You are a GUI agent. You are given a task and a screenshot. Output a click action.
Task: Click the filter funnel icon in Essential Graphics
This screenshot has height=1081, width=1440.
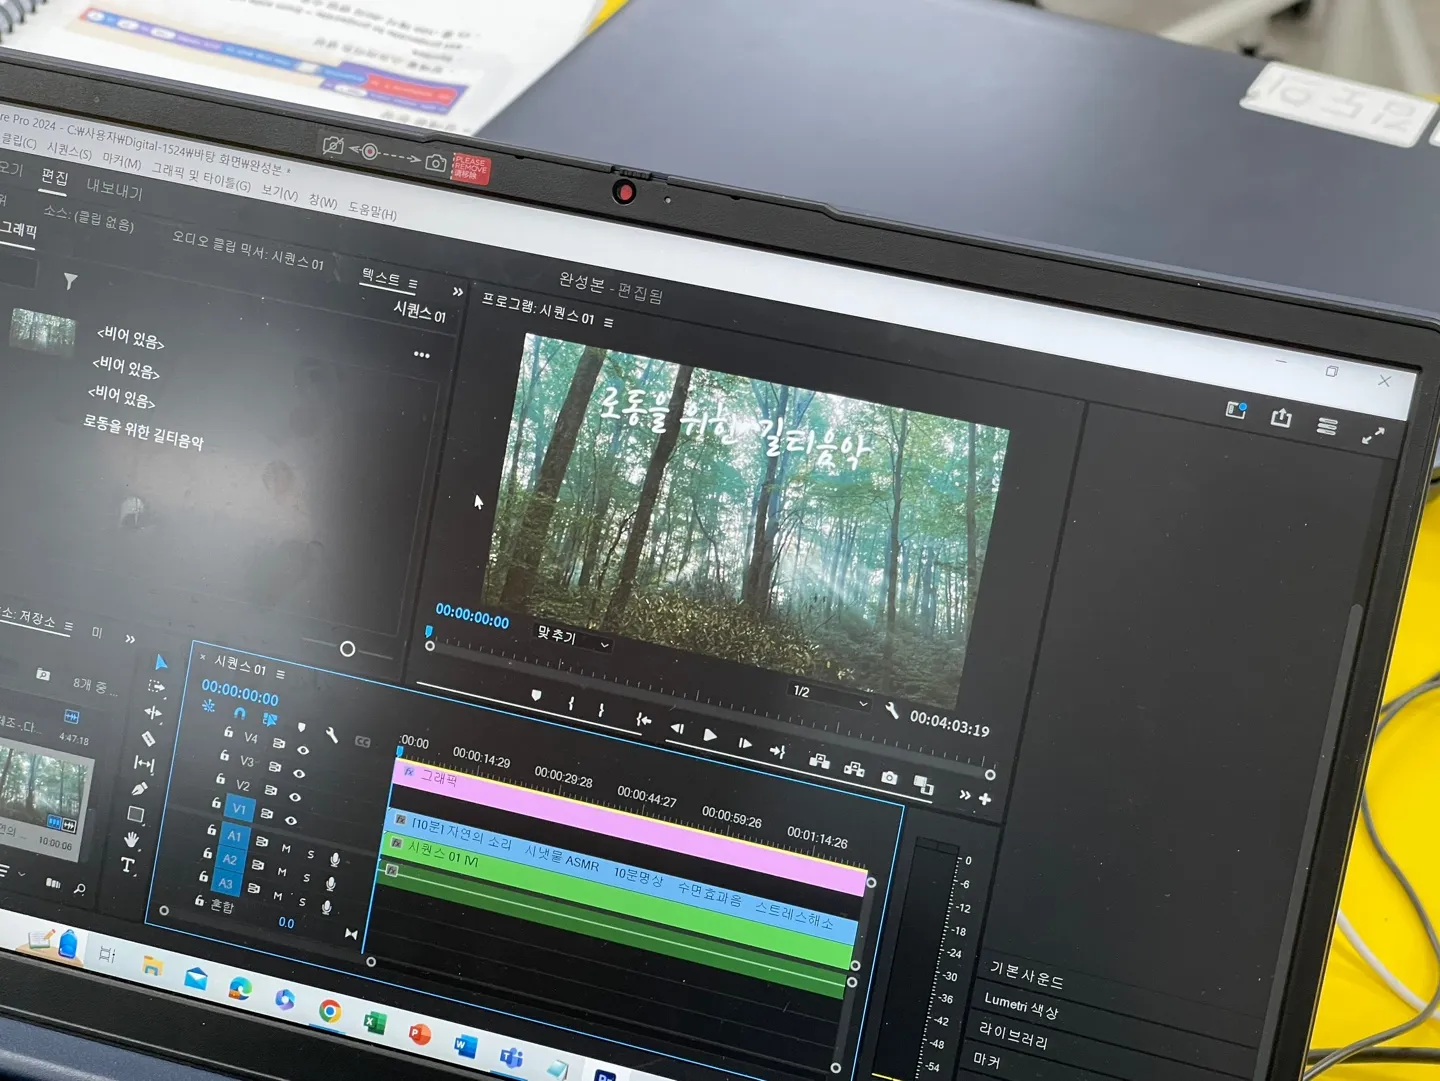pos(70,281)
